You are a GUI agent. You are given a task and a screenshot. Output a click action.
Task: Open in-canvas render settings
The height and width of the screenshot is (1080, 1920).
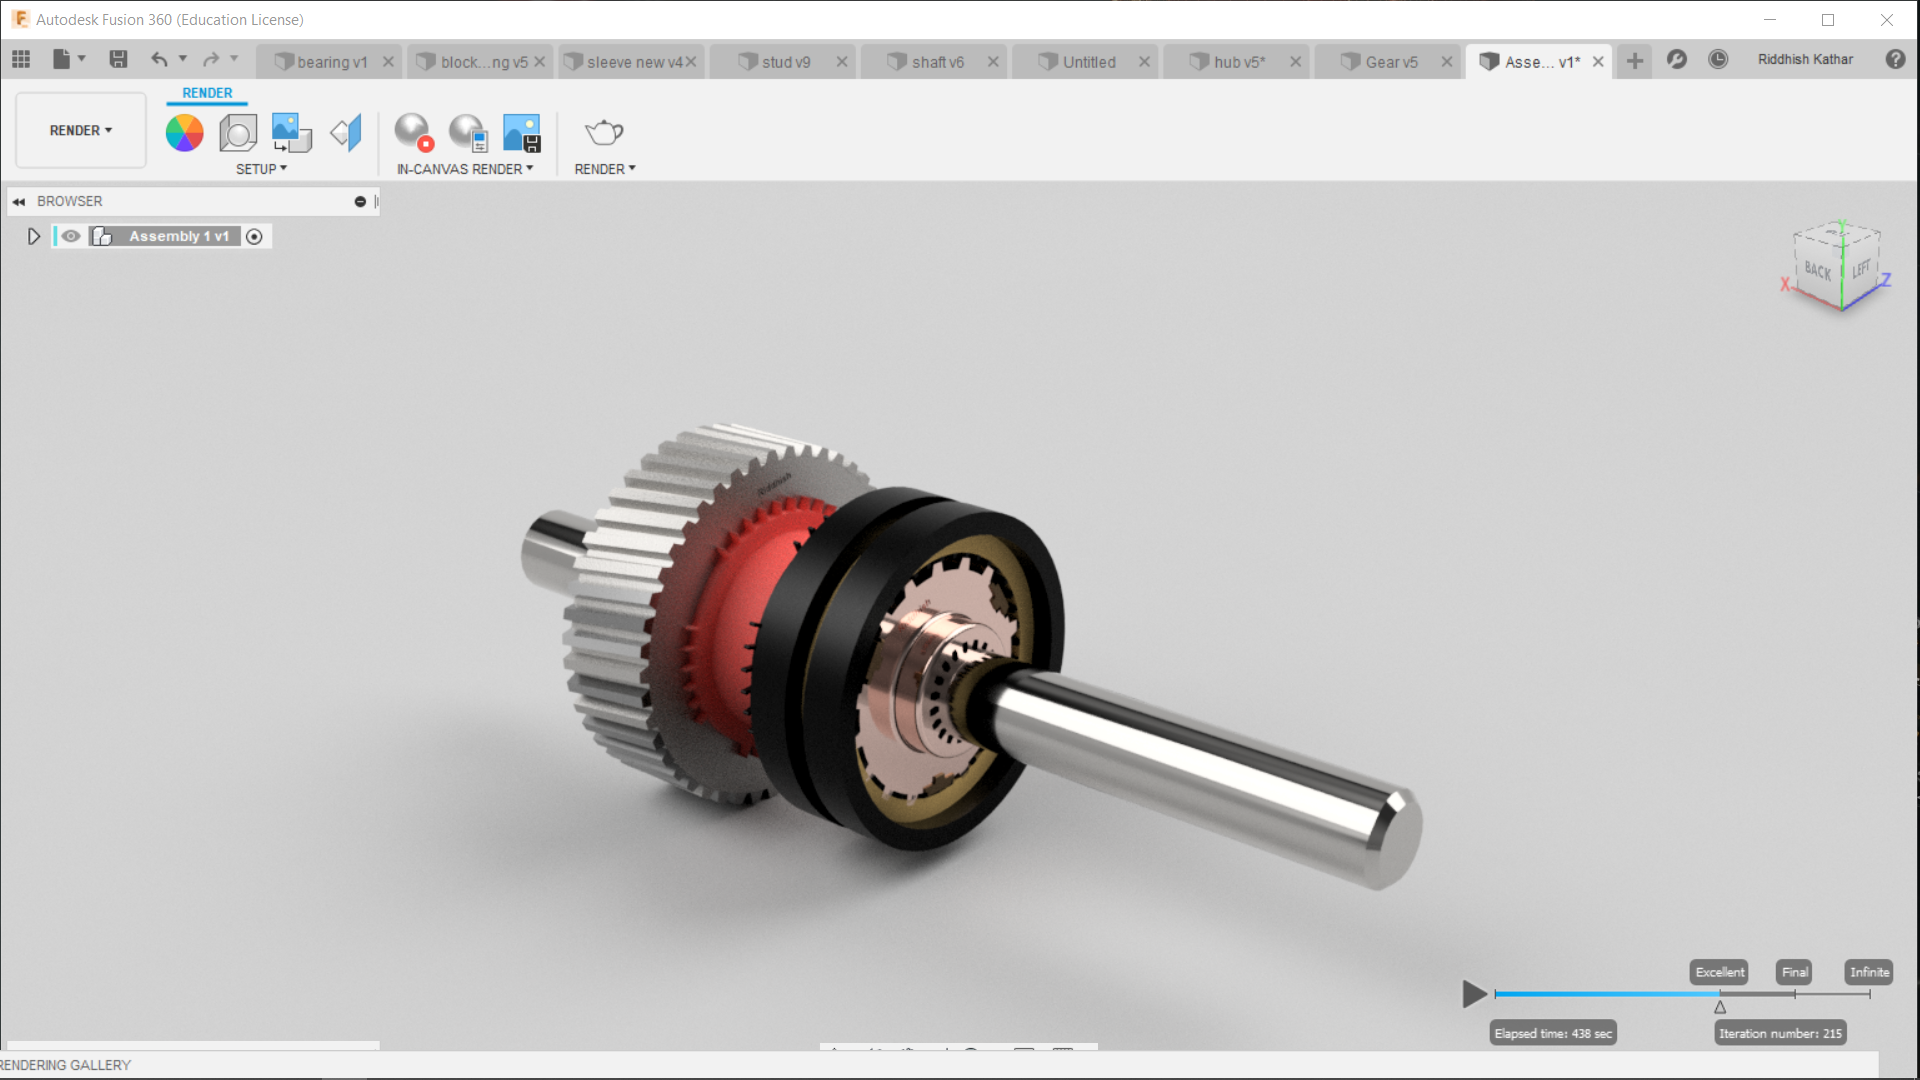coord(468,132)
